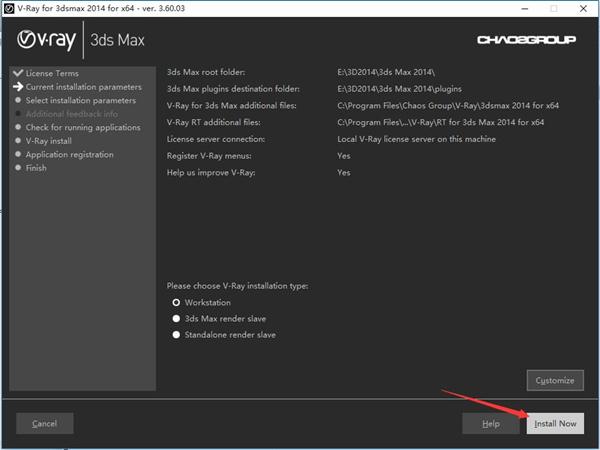Choose 3ds Max render slave option
600x450 pixels.
[176, 318]
